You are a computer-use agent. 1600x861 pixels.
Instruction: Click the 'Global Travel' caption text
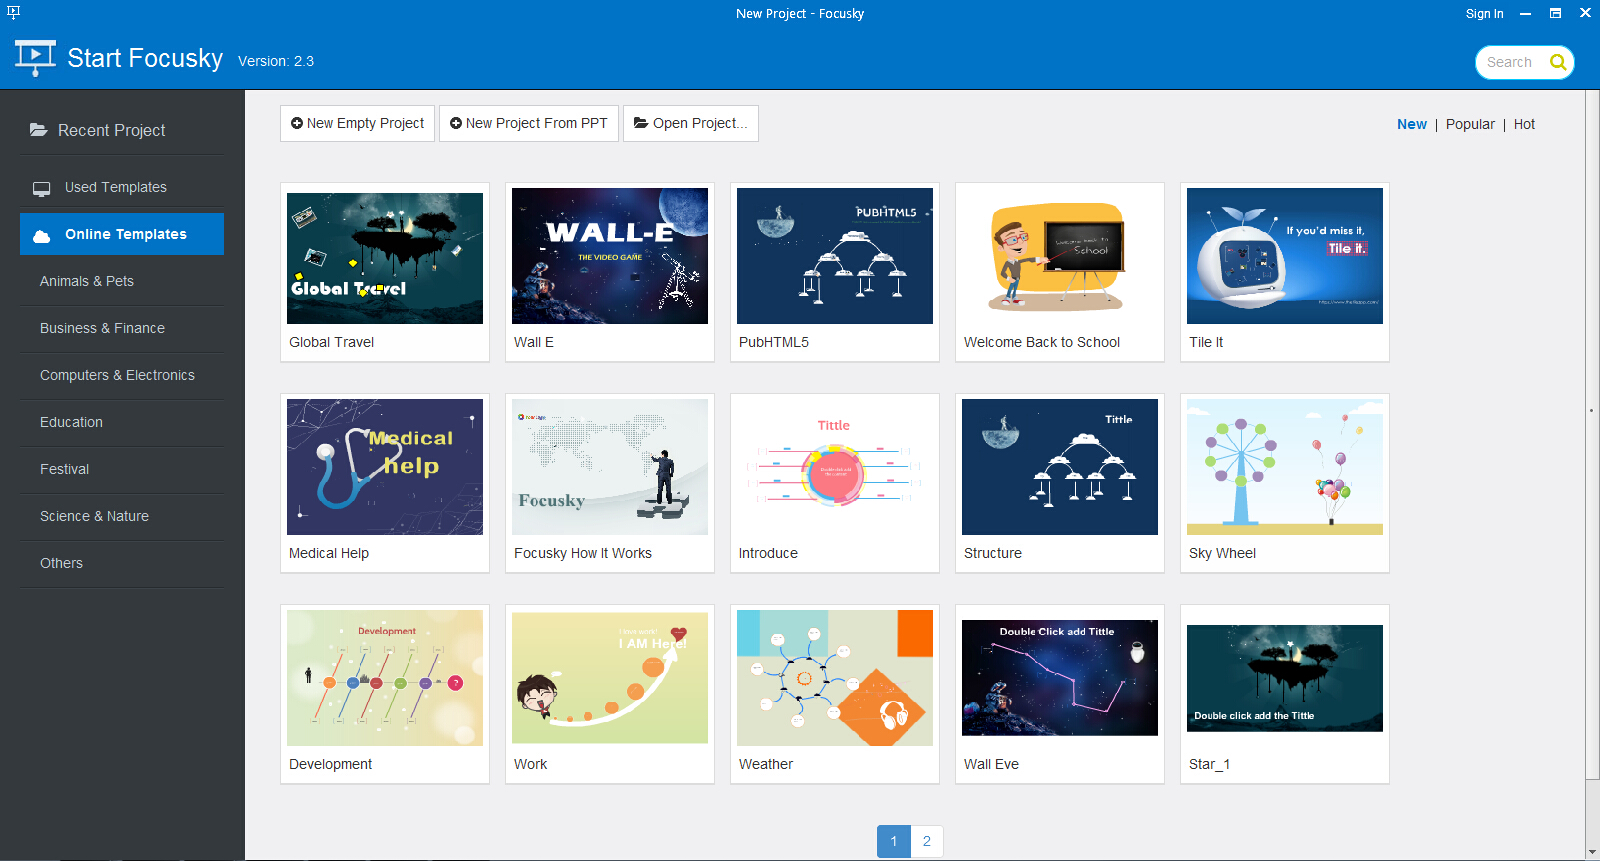coord(331,342)
